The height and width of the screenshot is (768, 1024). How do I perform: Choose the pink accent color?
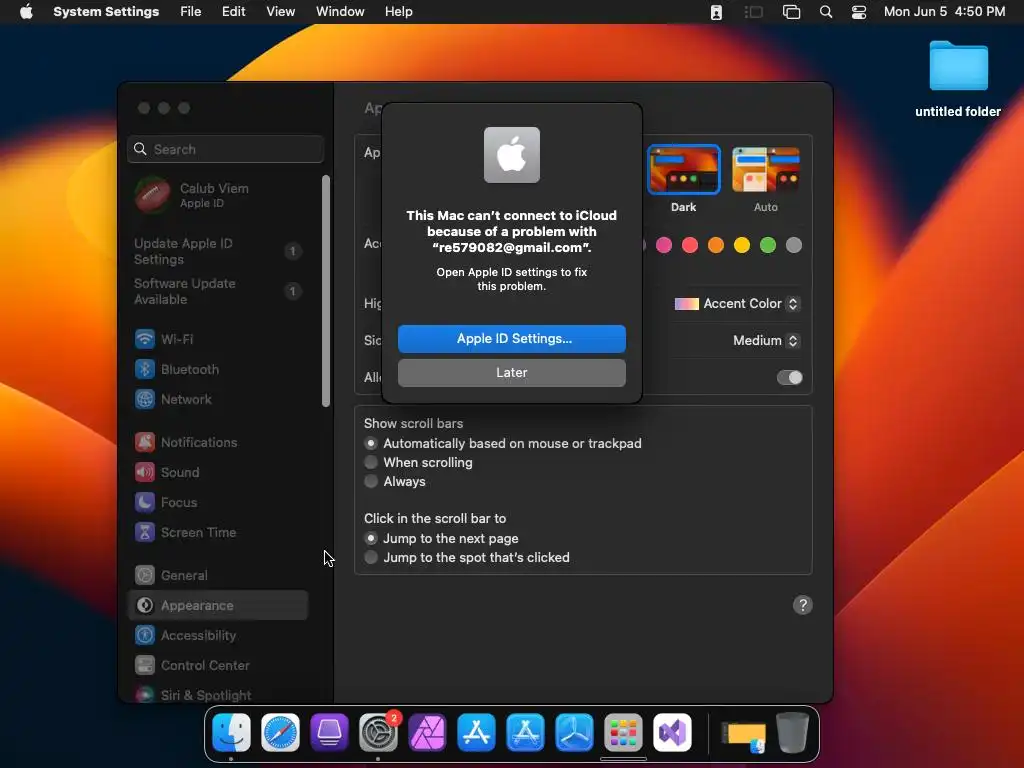664,245
